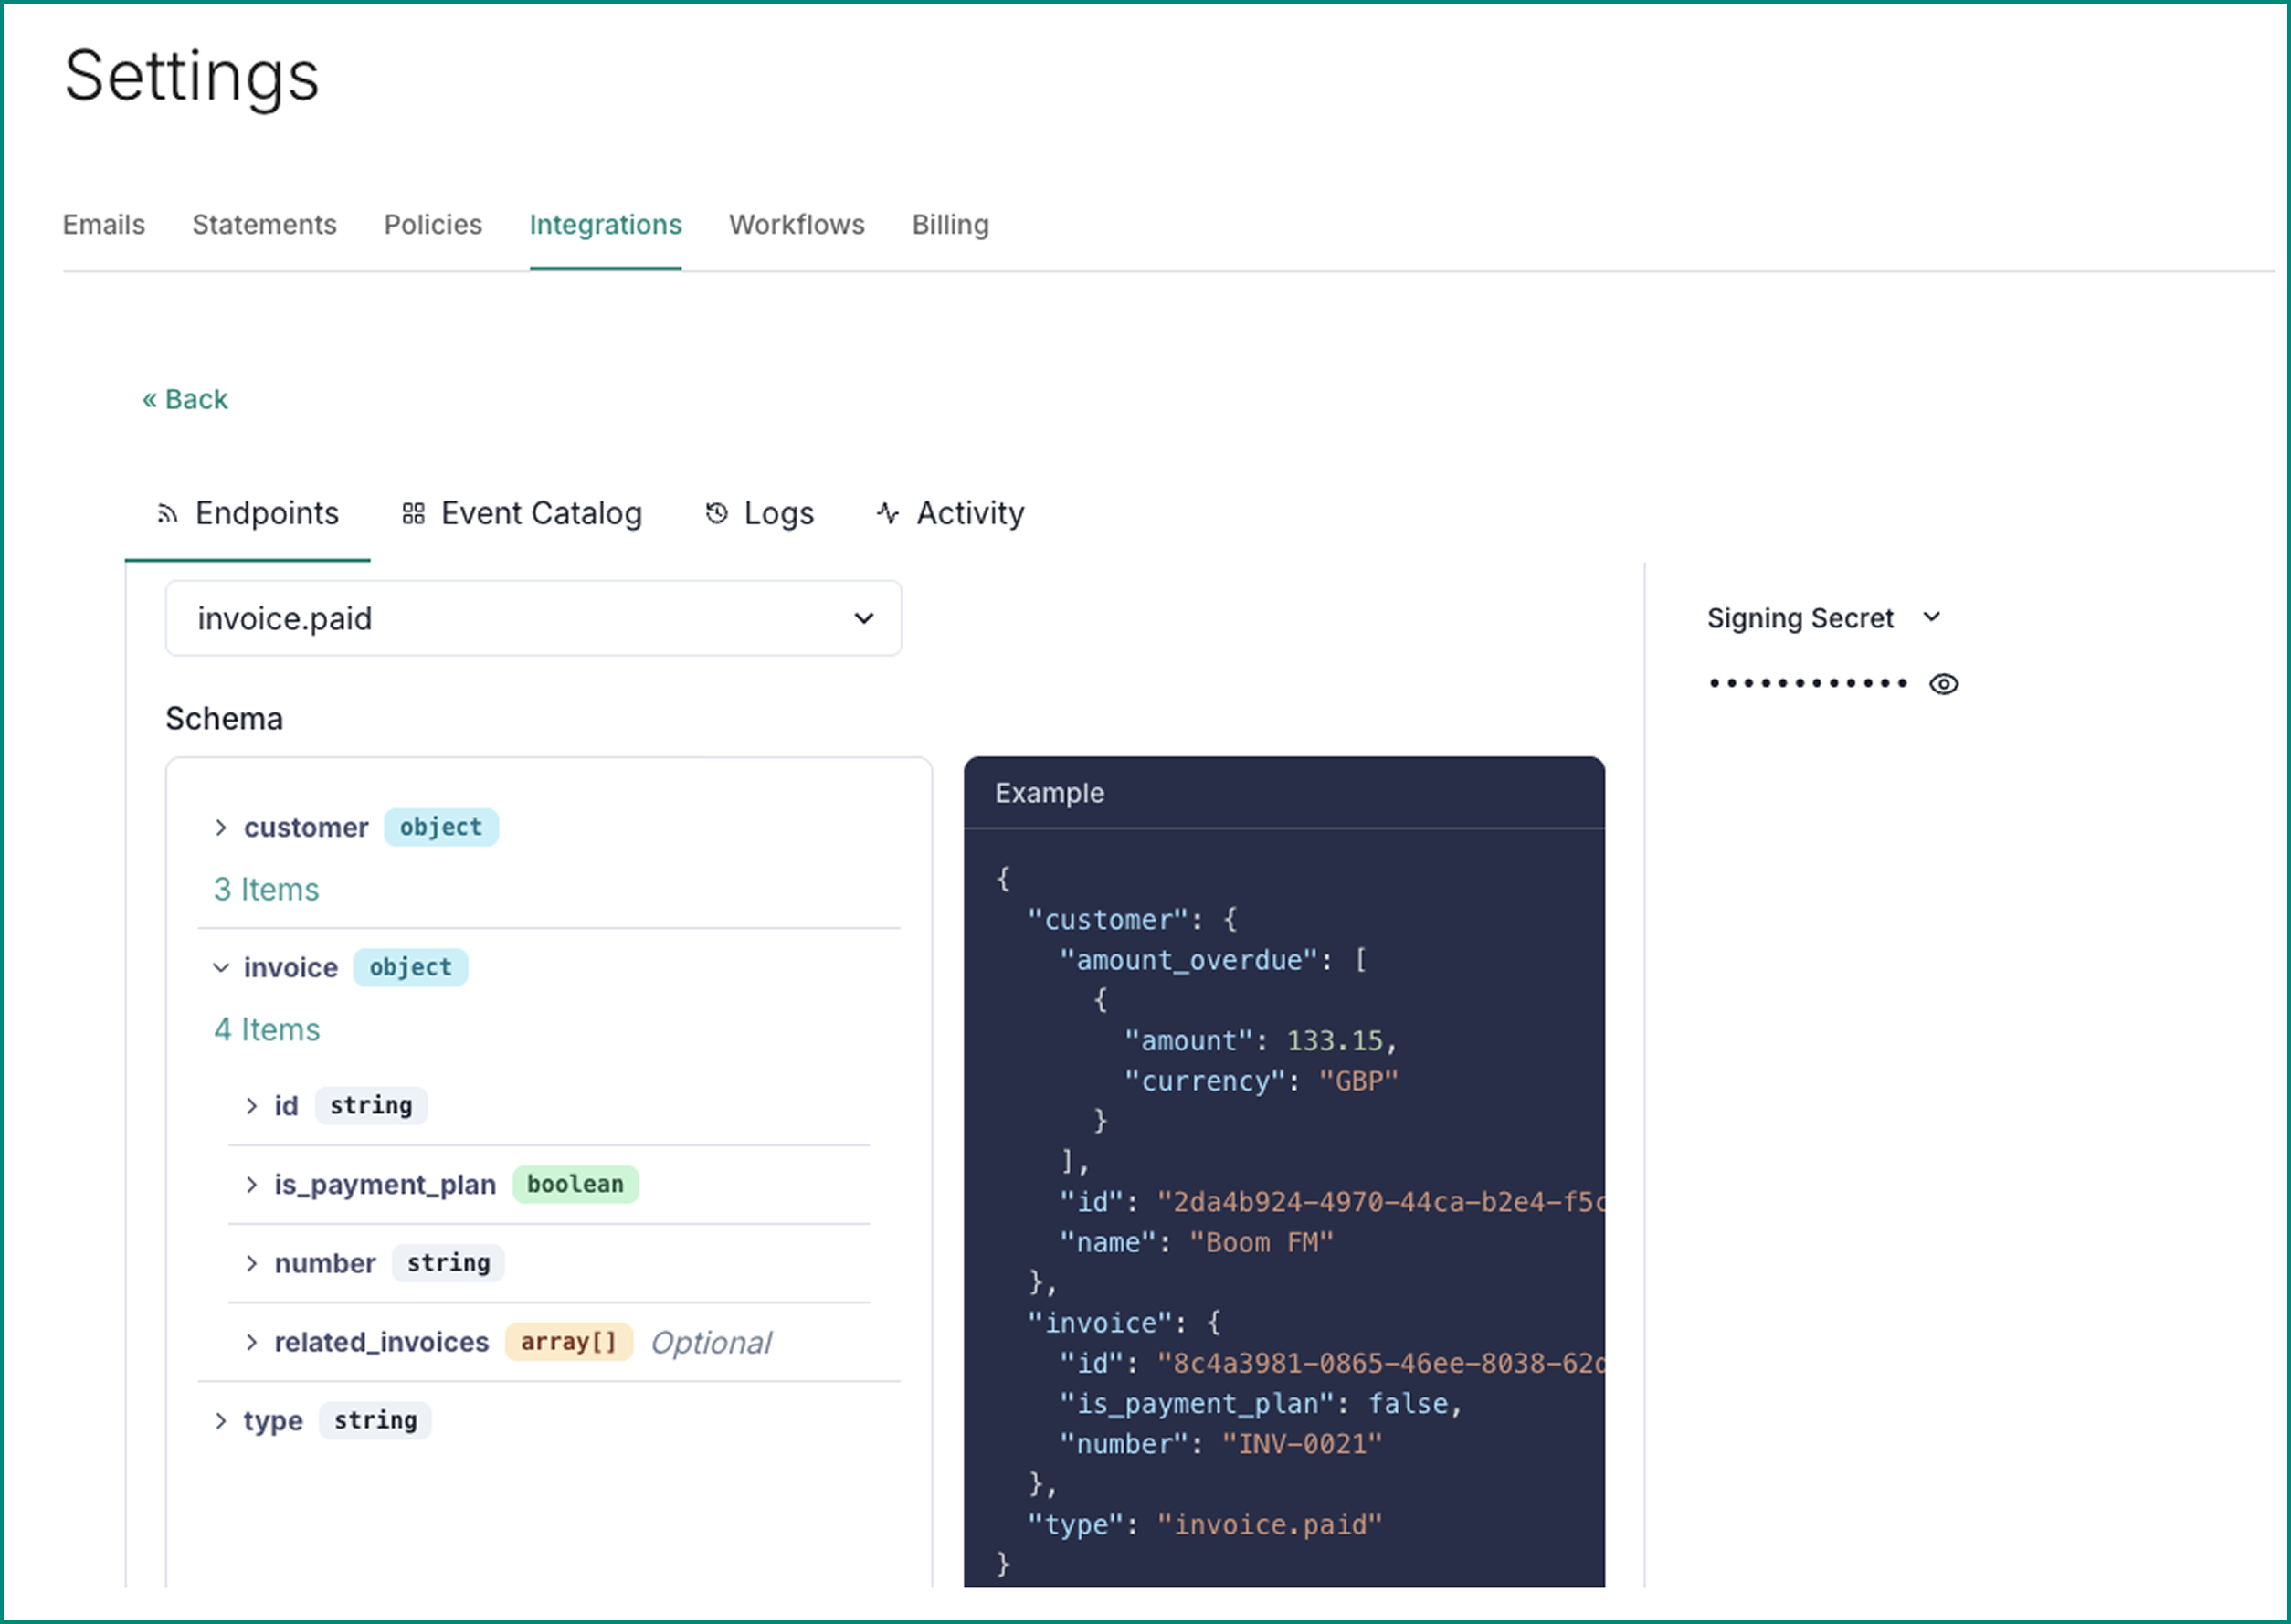Click the Activity waveform icon
Viewport: 2291px width, 1624px height.
(888, 513)
